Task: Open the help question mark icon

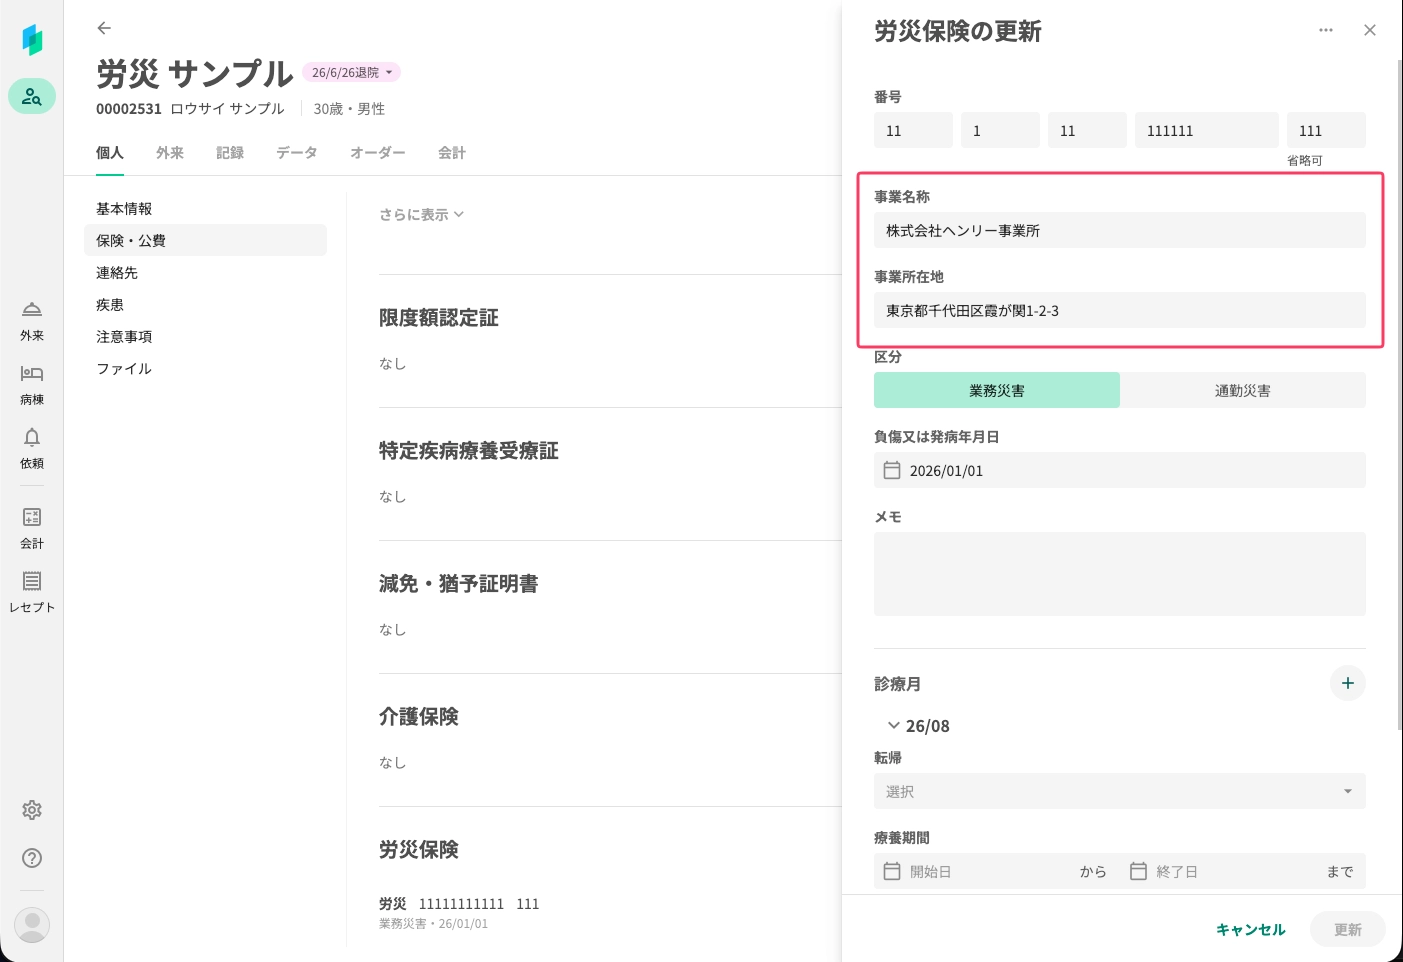Action: pyautogui.click(x=32, y=858)
